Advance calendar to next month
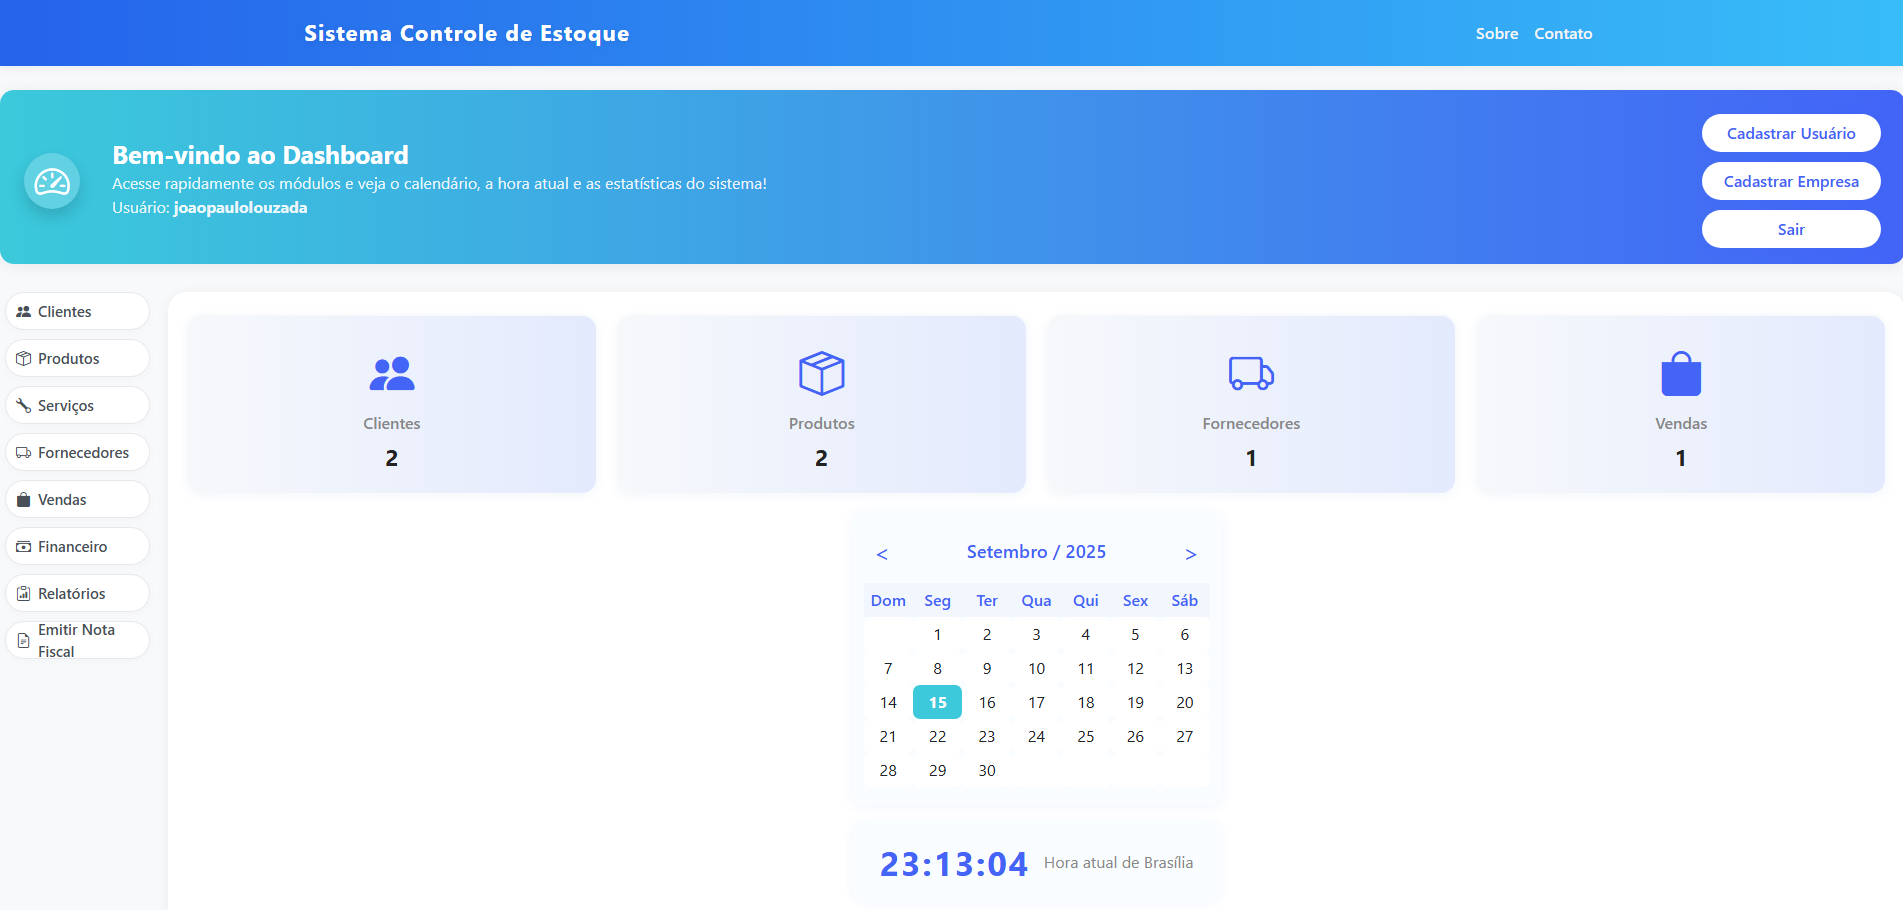This screenshot has height=910, width=1903. click(x=1190, y=554)
